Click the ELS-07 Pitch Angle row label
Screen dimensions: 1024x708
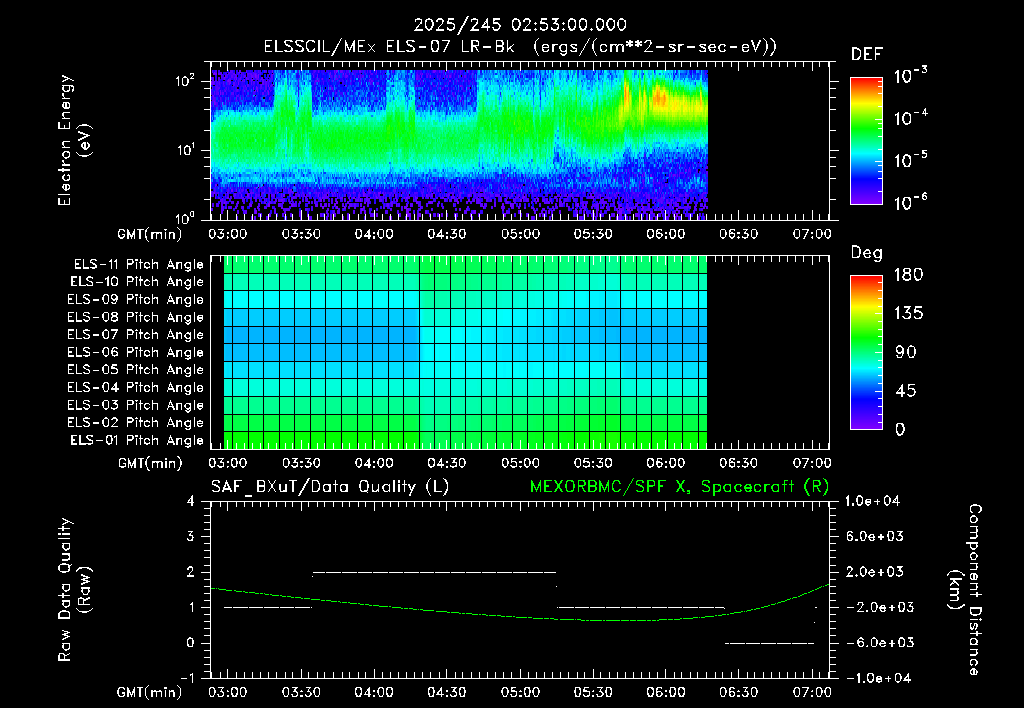136,334
